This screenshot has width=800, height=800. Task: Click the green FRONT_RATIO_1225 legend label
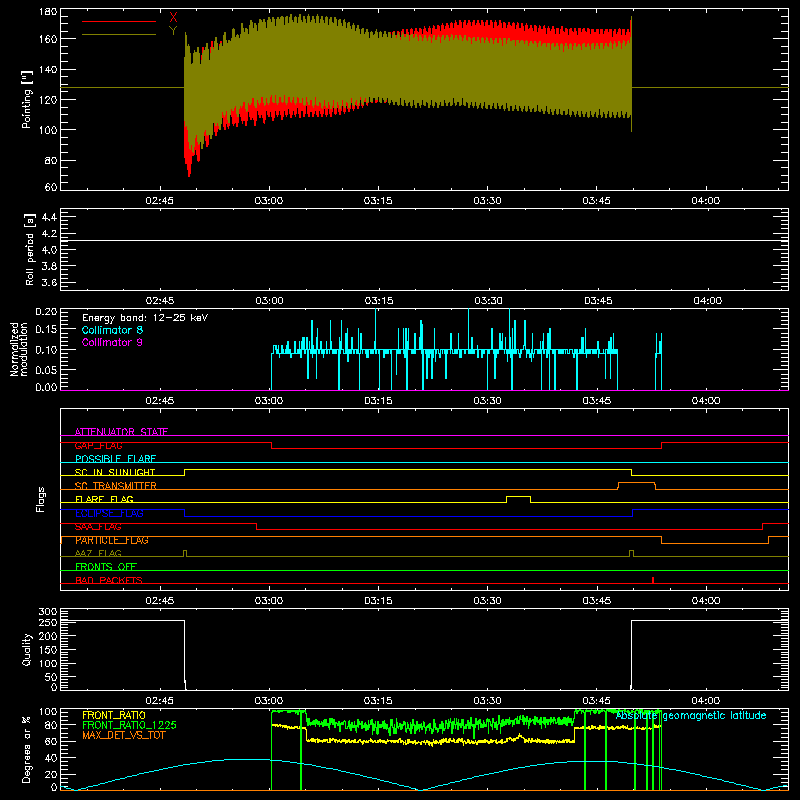coord(129,725)
